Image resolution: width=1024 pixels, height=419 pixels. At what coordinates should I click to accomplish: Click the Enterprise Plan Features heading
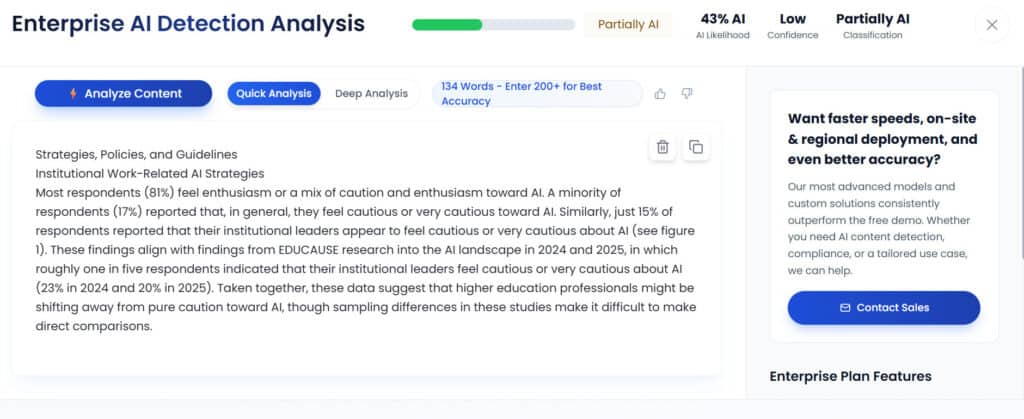pyautogui.click(x=850, y=376)
